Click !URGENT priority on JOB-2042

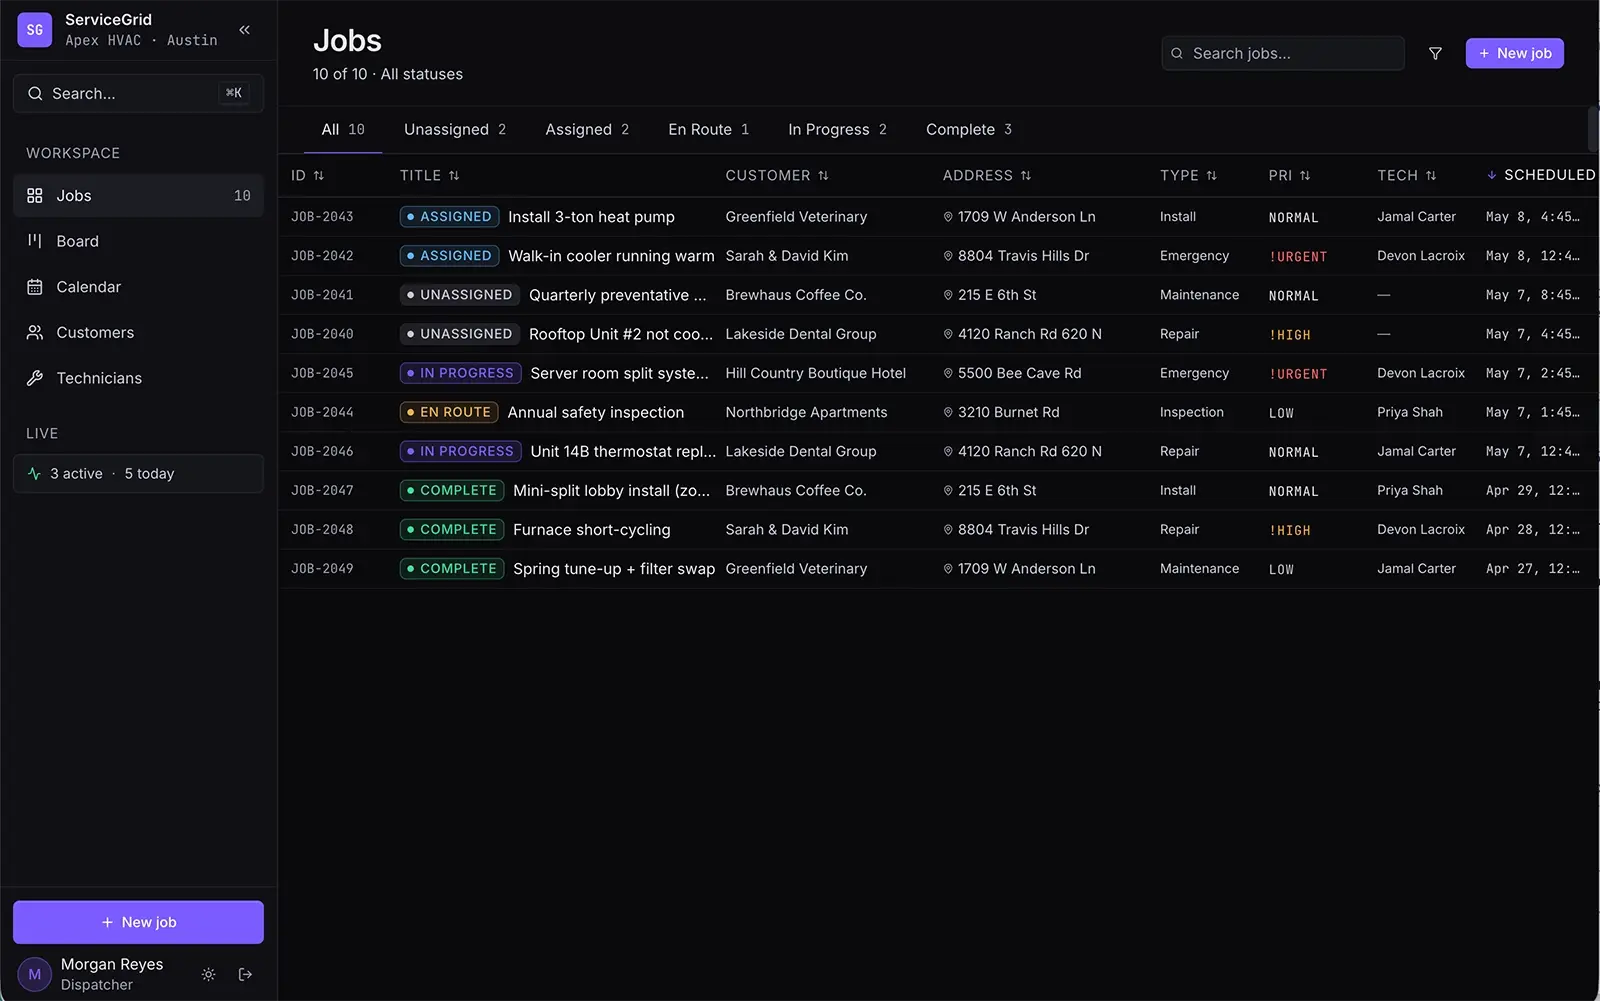(1298, 257)
